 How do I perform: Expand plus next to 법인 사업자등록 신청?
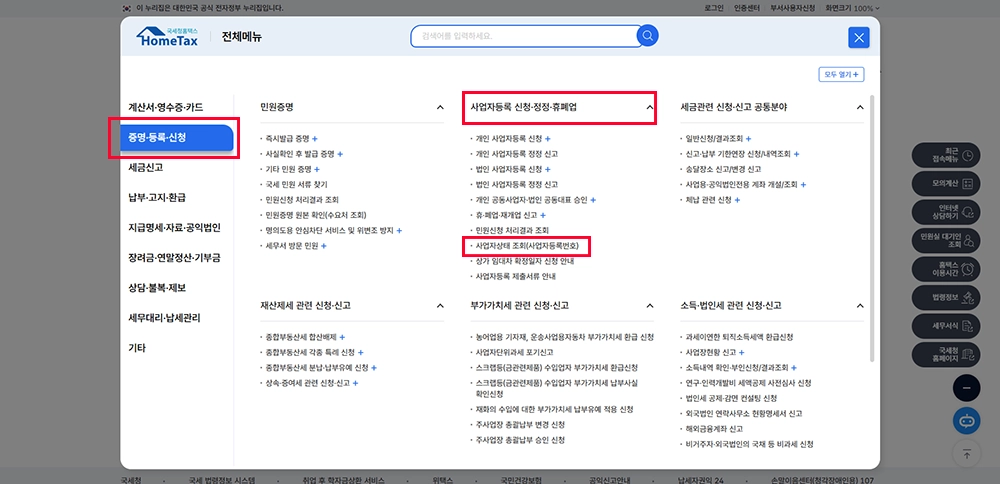click(547, 169)
